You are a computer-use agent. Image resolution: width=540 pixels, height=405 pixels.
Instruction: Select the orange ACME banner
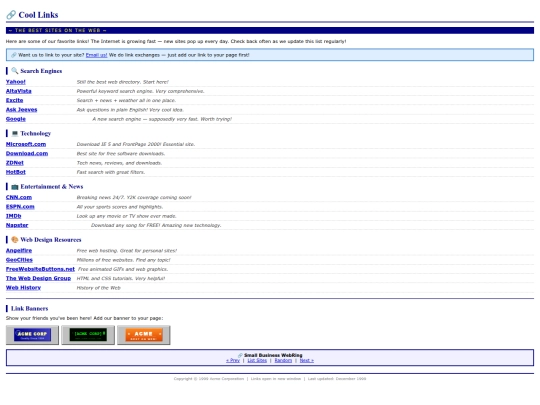[x=144, y=335]
